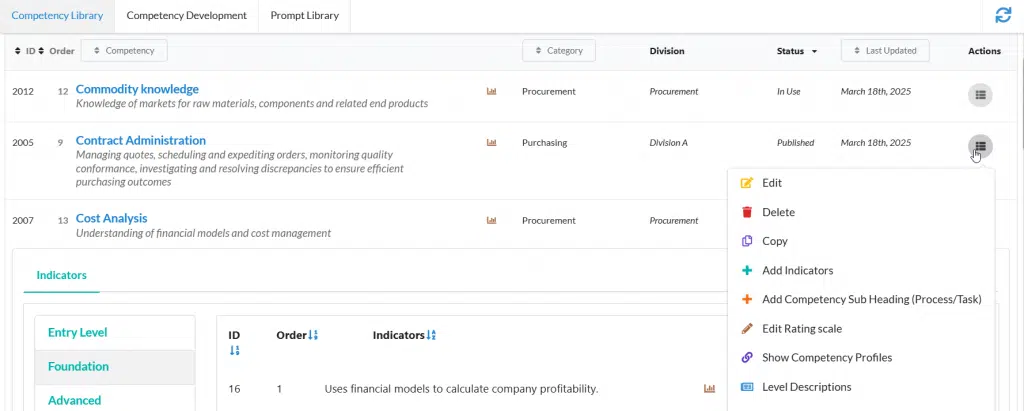The width and height of the screenshot is (1024, 411).
Task: Open actions menu for Commodity knowledge row
Action: point(980,94)
